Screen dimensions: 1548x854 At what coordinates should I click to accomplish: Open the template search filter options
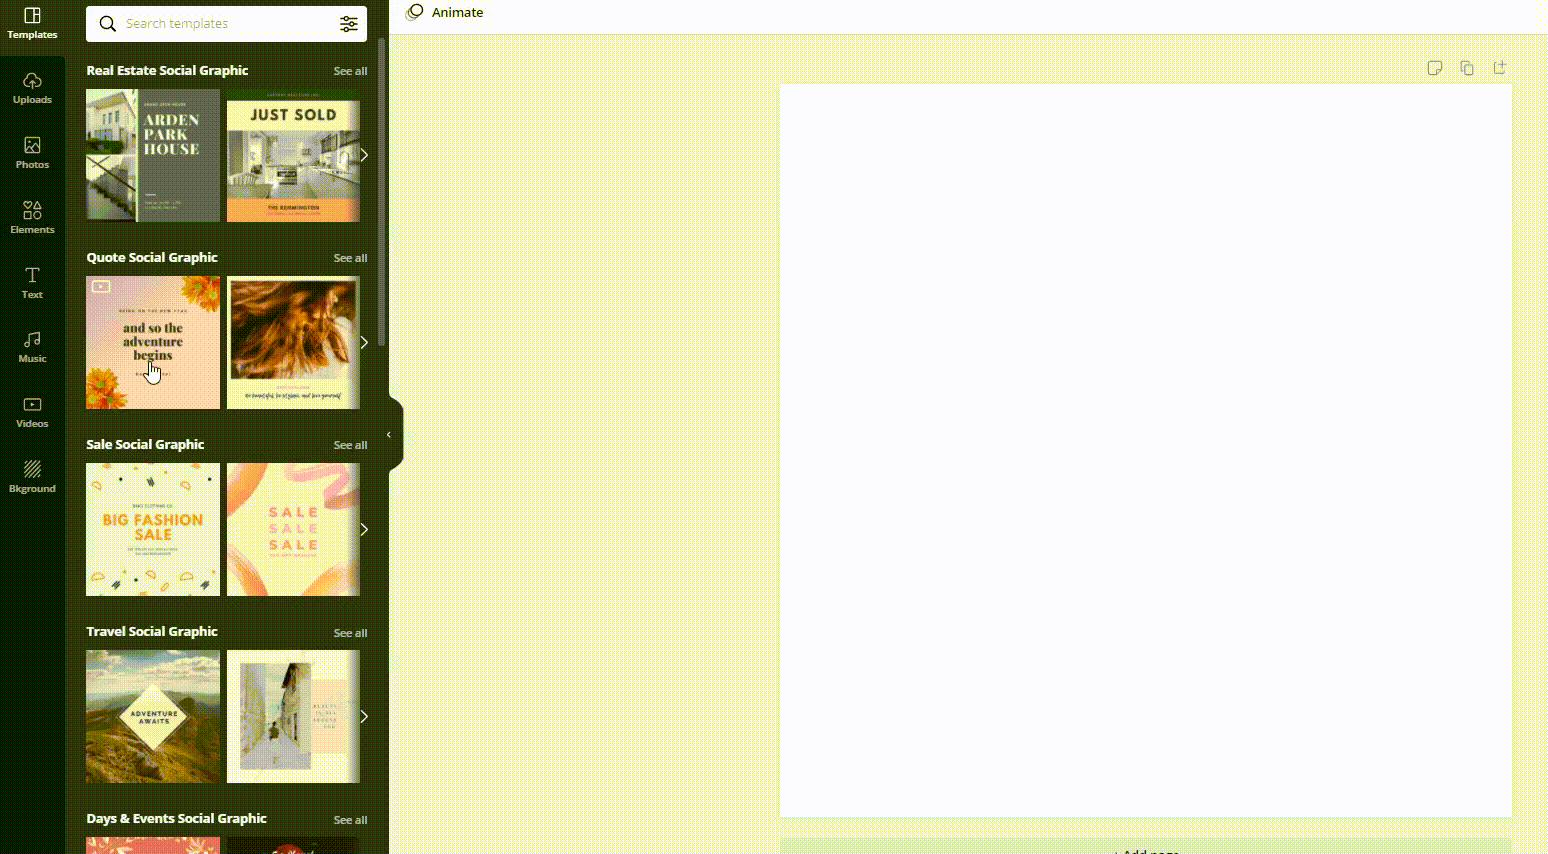348,24
